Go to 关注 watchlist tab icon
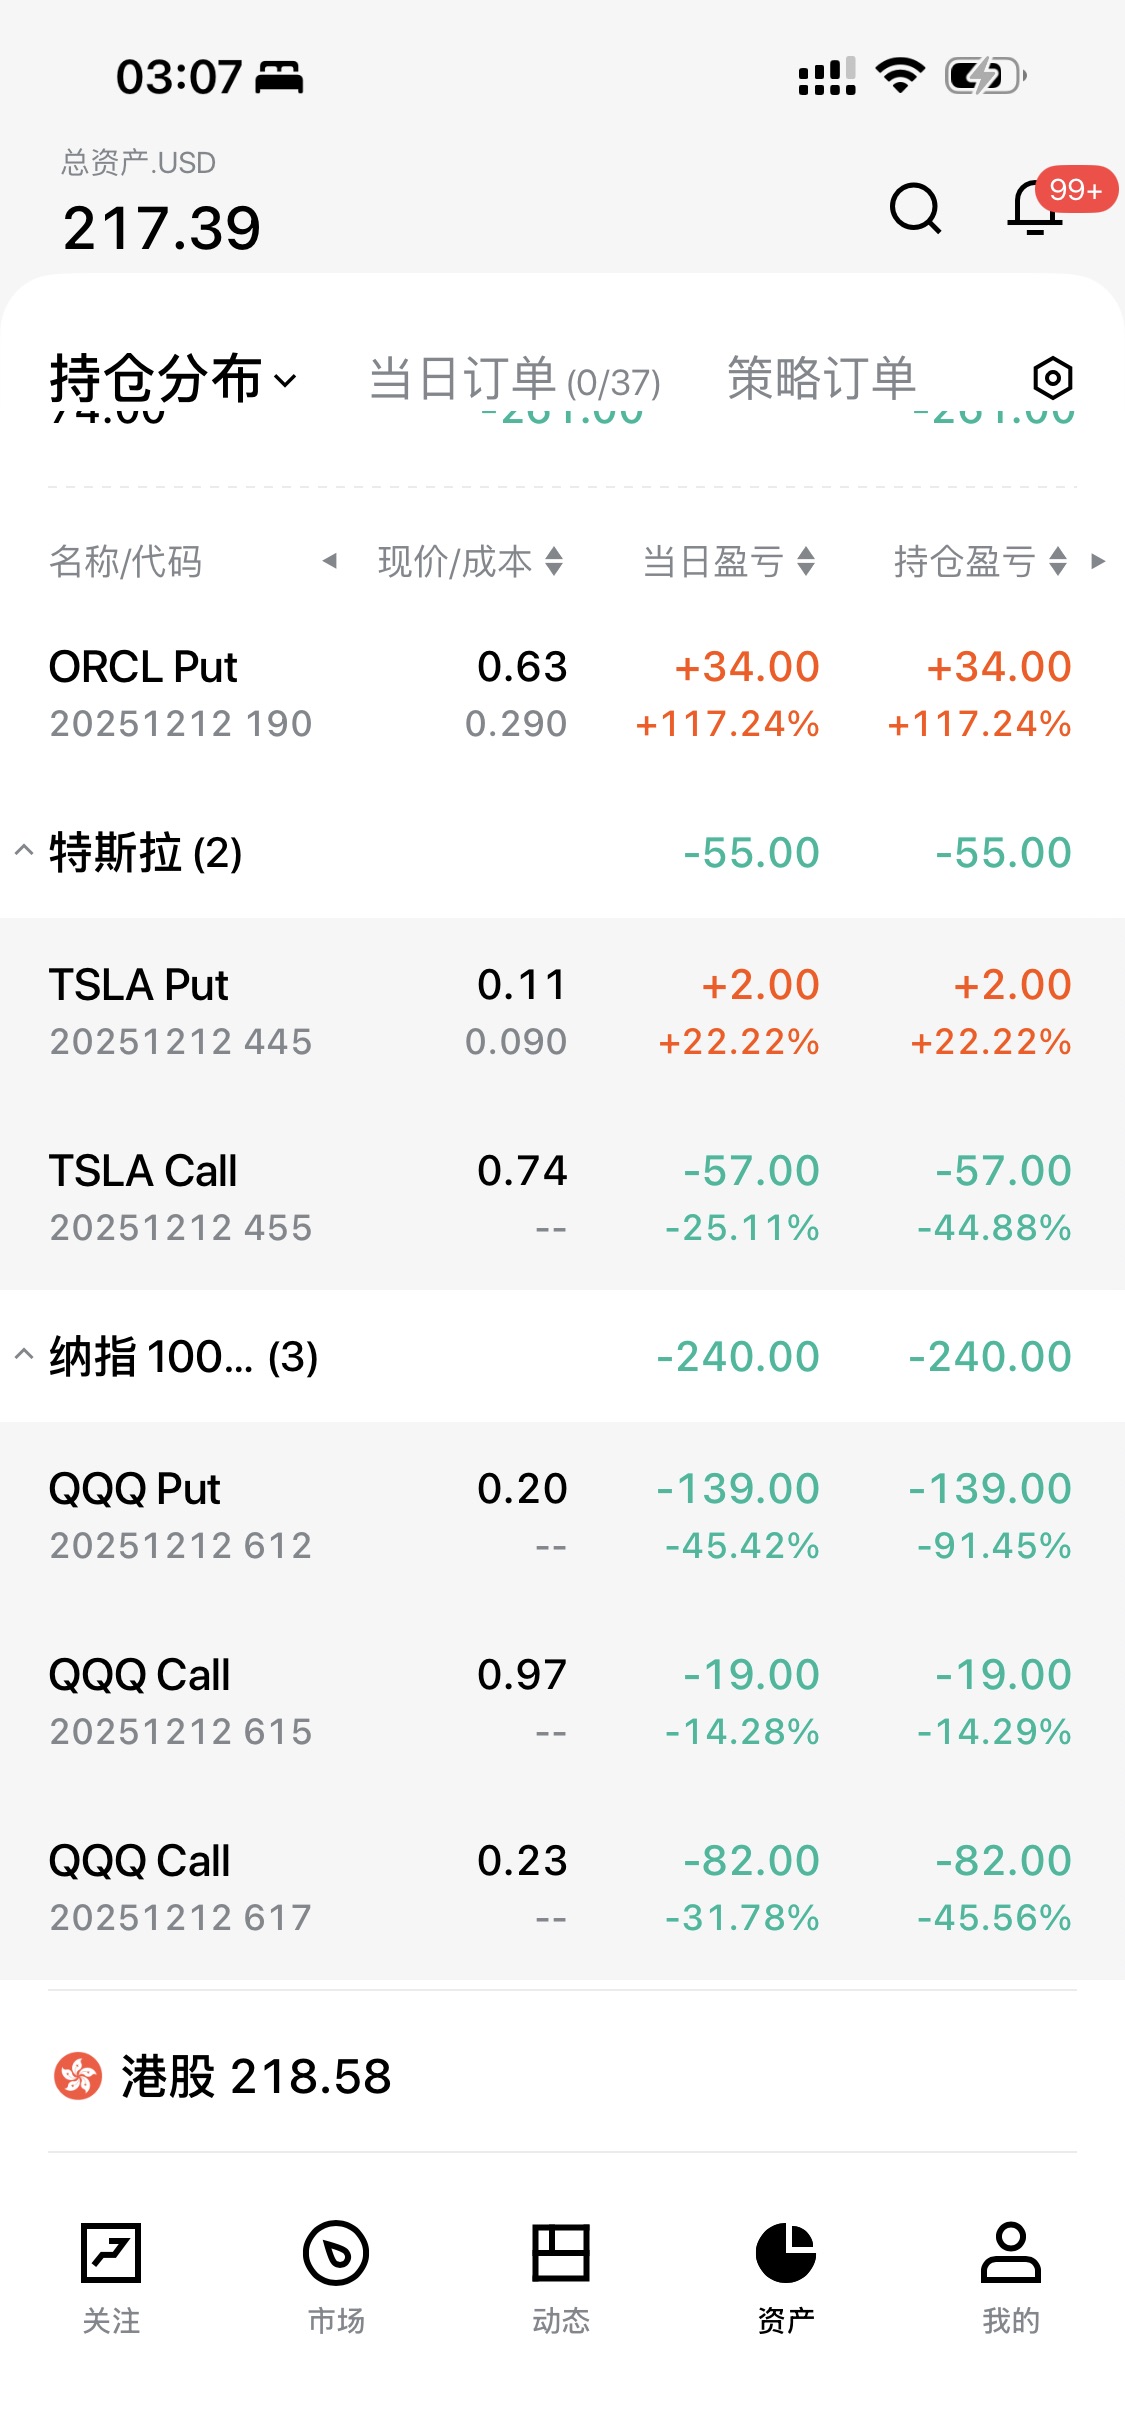 (x=111, y=2254)
